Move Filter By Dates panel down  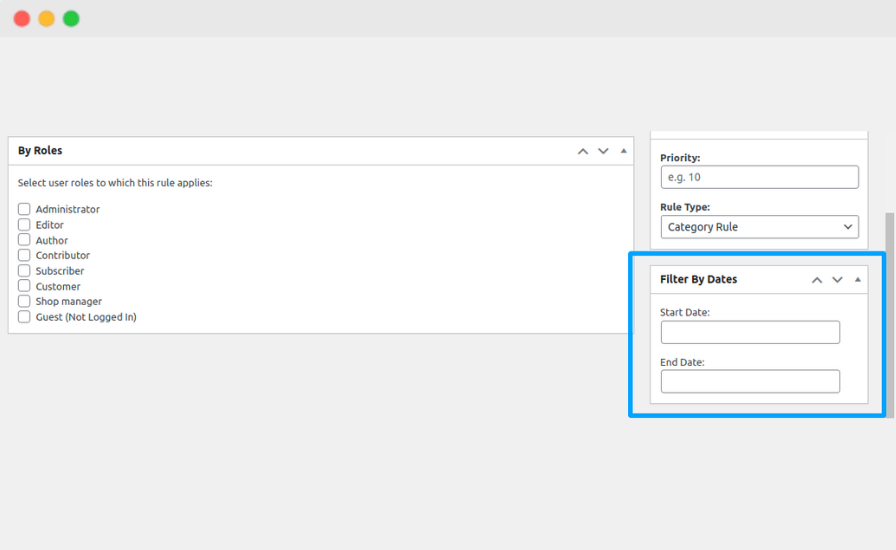(x=837, y=280)
